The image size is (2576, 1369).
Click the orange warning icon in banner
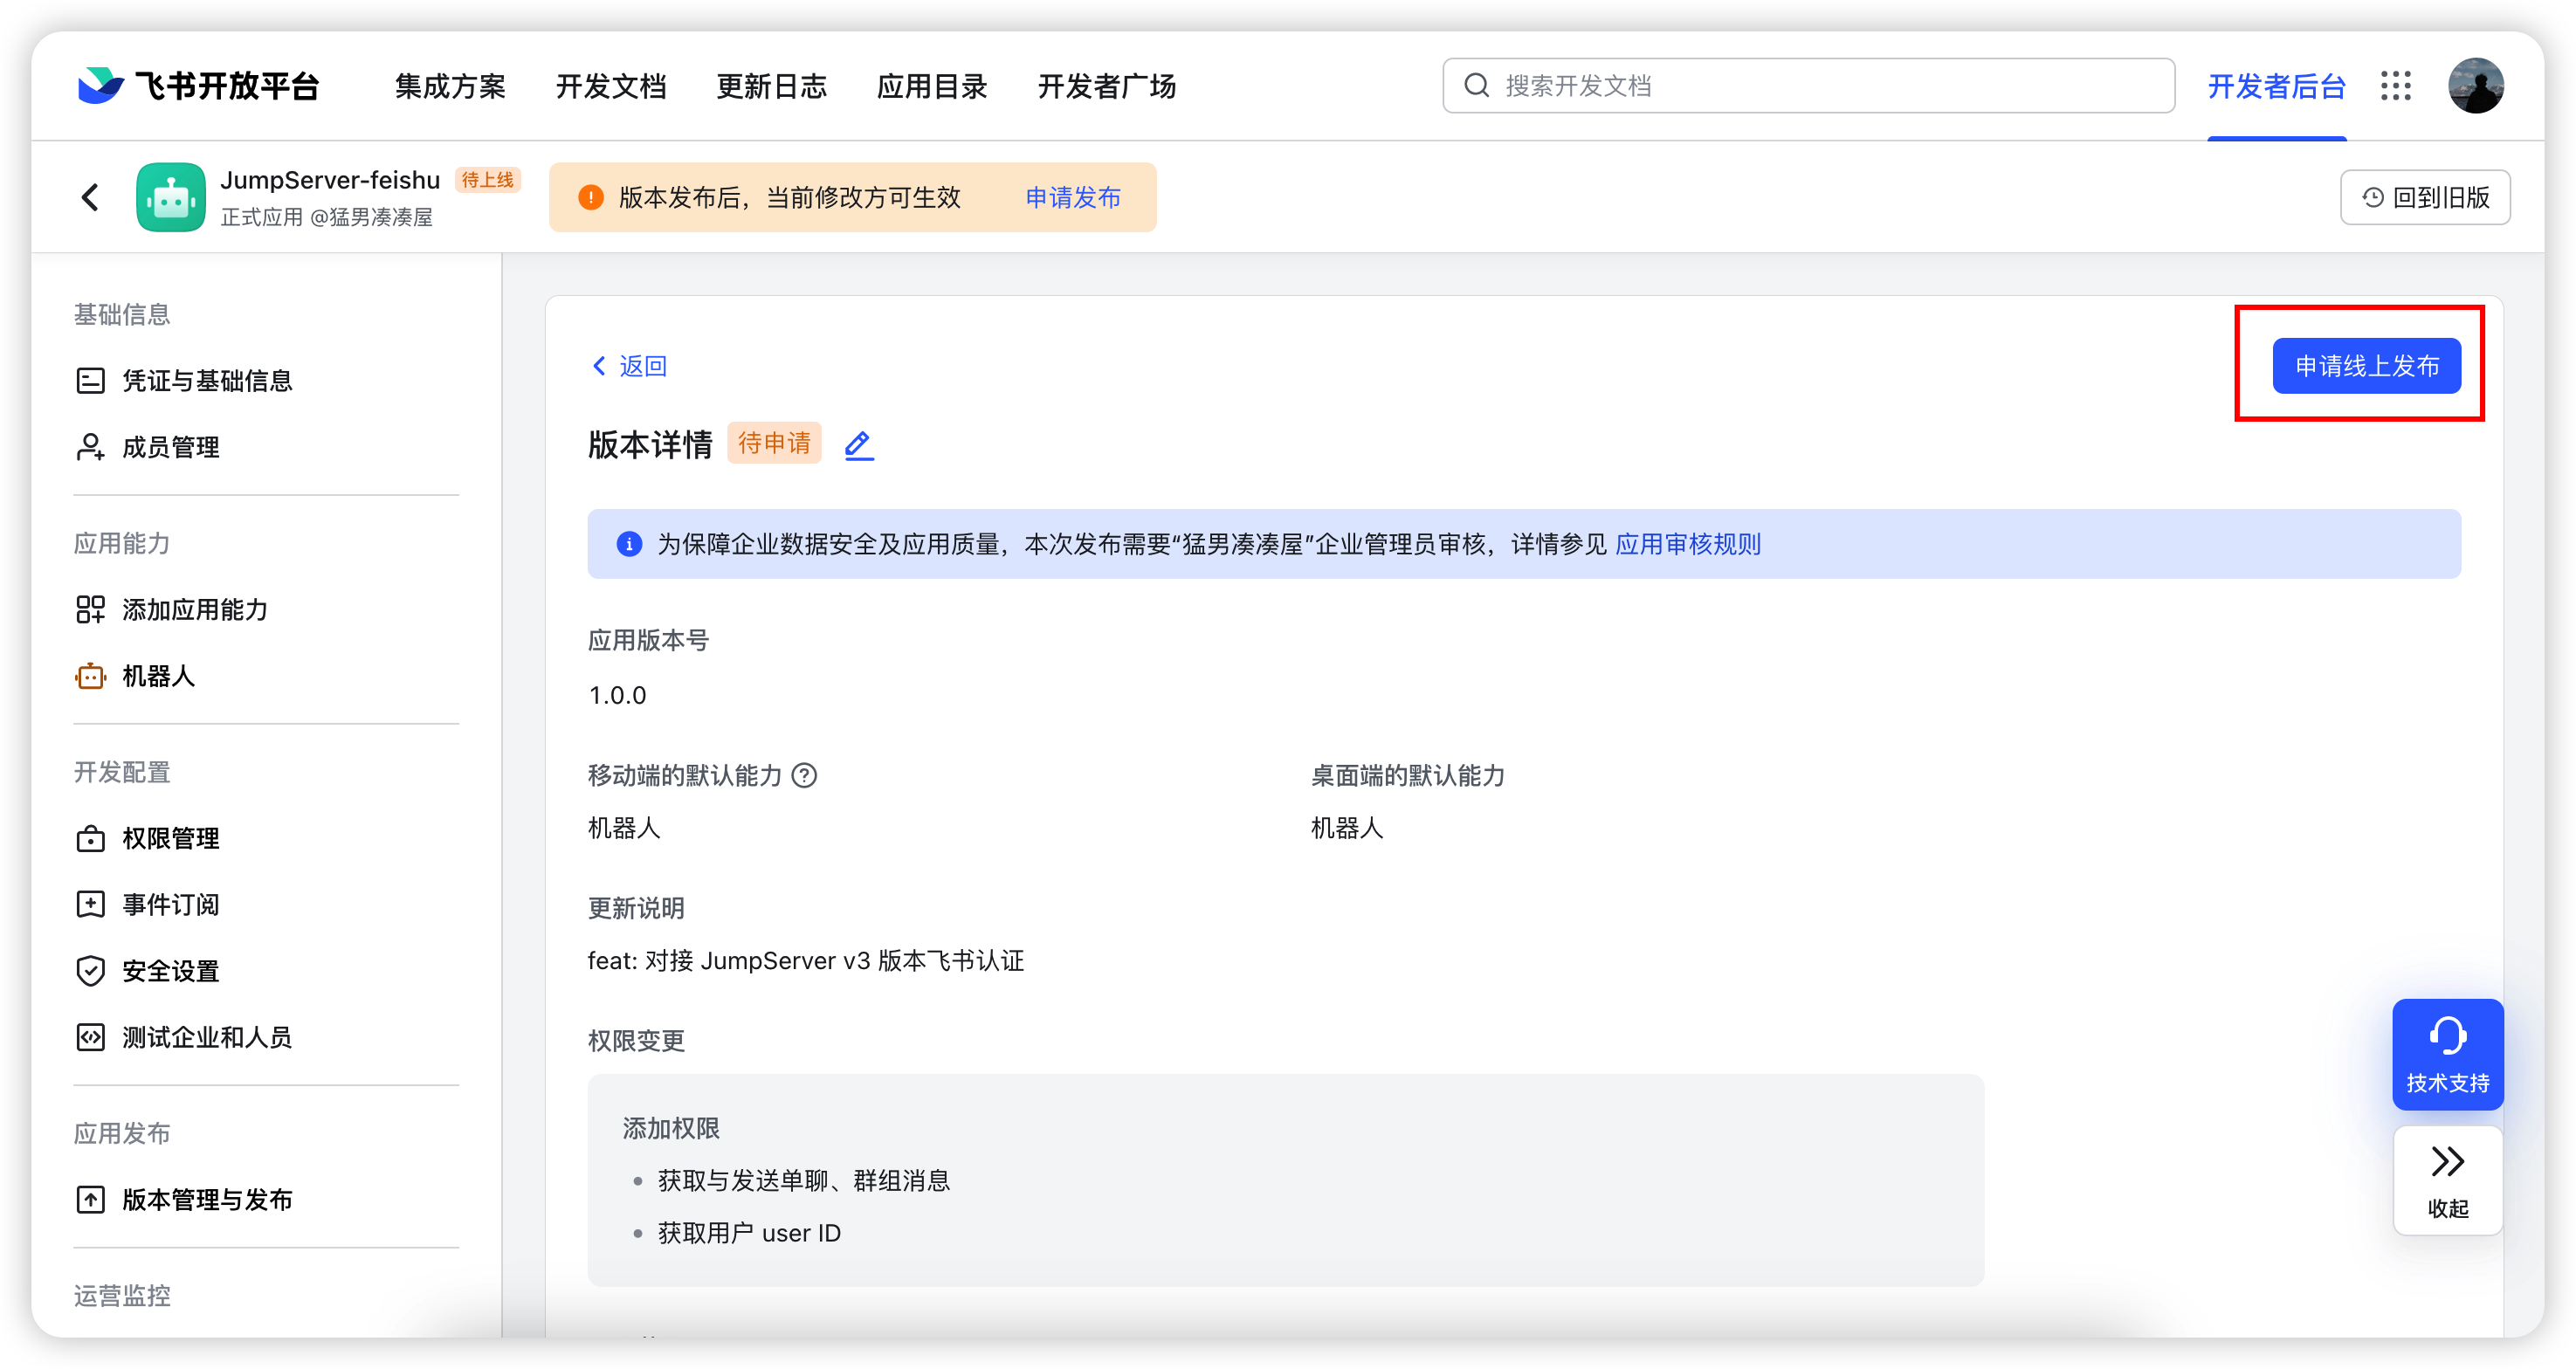[591, 197]
